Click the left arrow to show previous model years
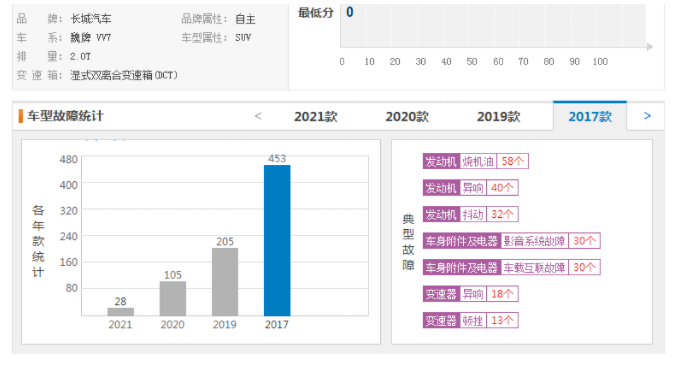 (x=258, y=116)
